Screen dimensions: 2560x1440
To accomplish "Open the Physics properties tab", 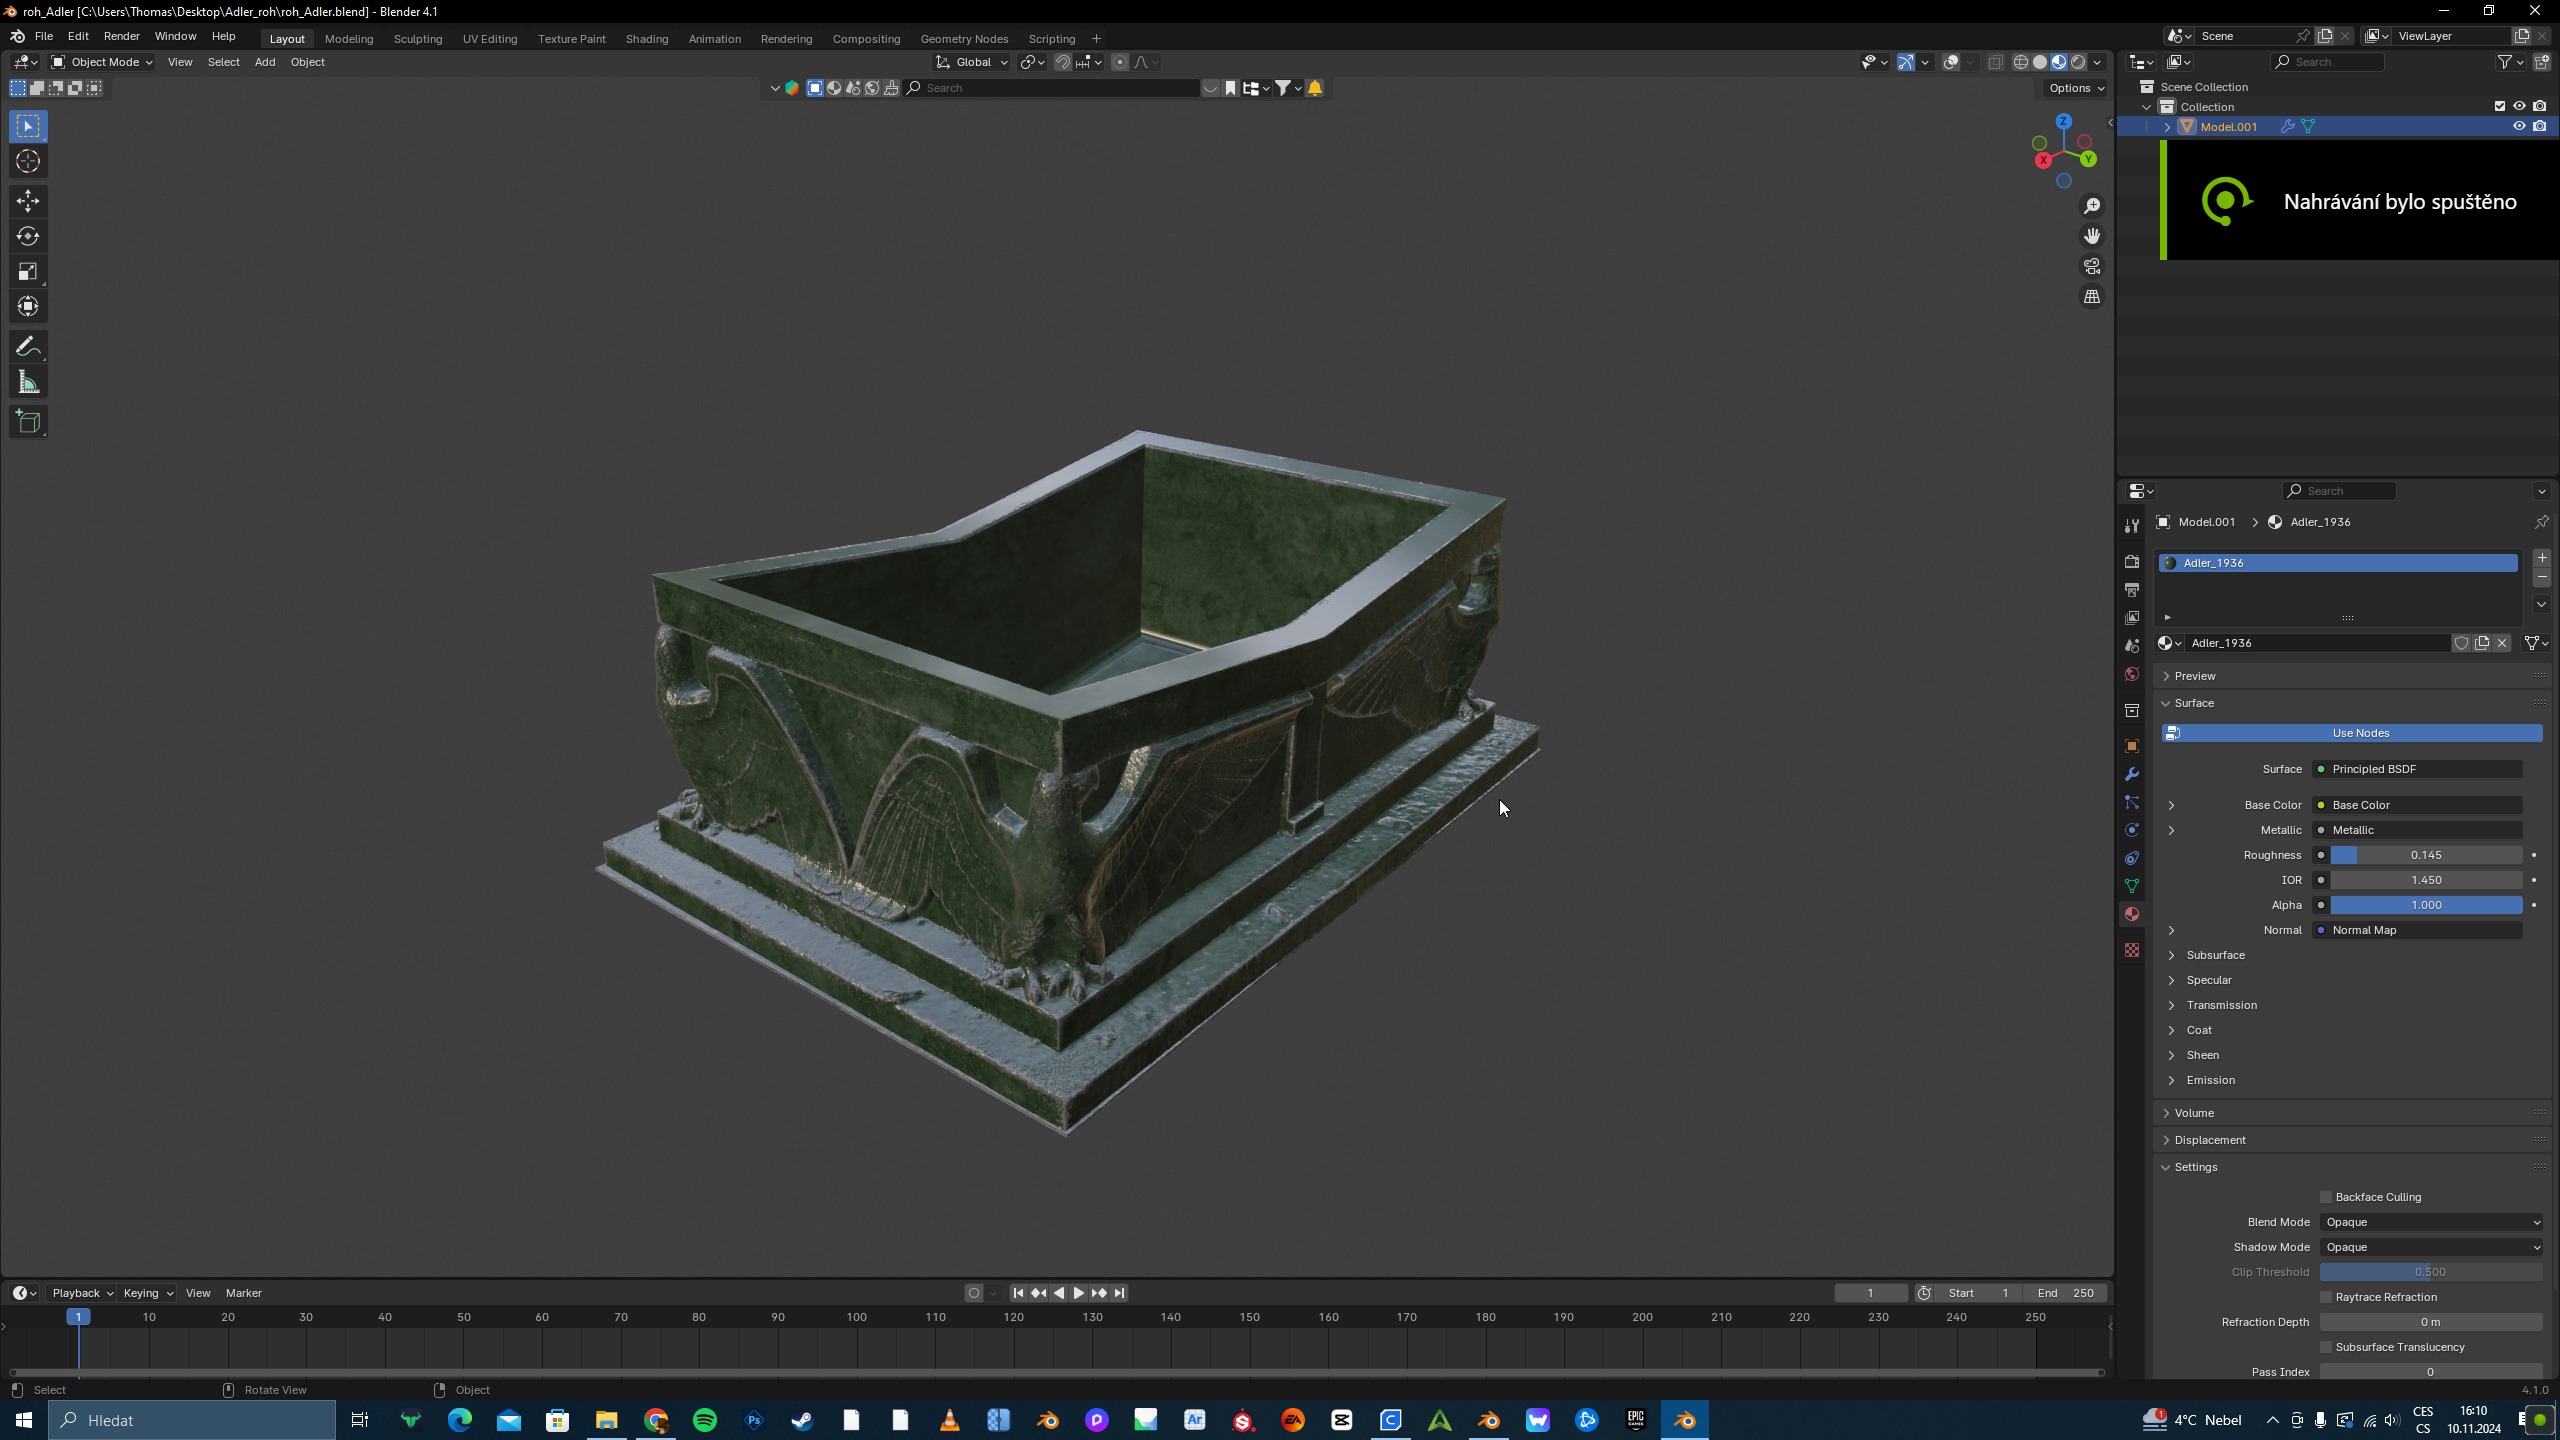I will 2132,830.
